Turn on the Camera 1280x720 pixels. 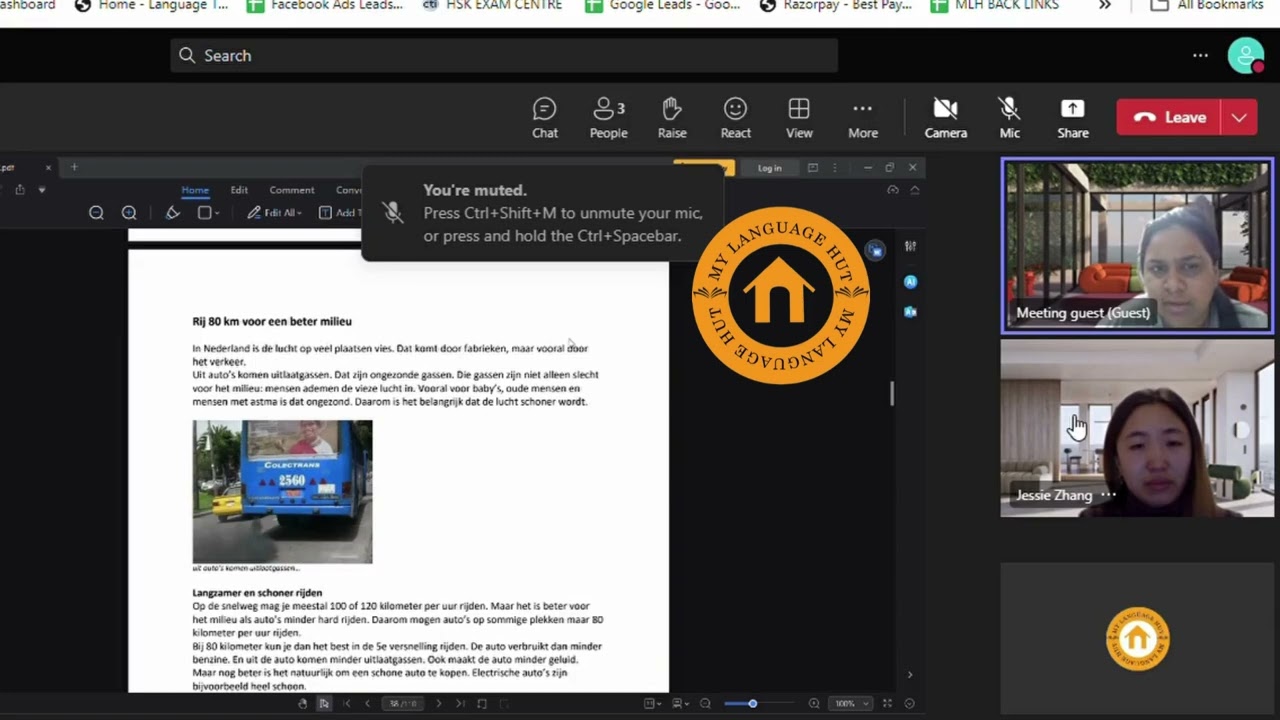coord(945,118)
